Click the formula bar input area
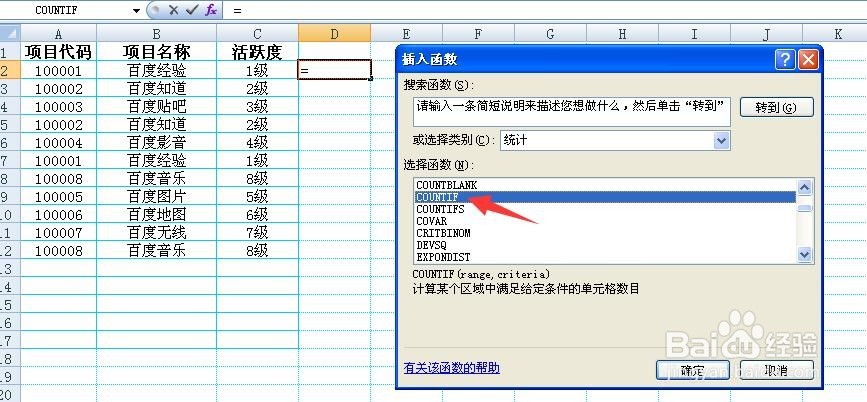This screenshot has width=867, height=402. coord(547,10)
